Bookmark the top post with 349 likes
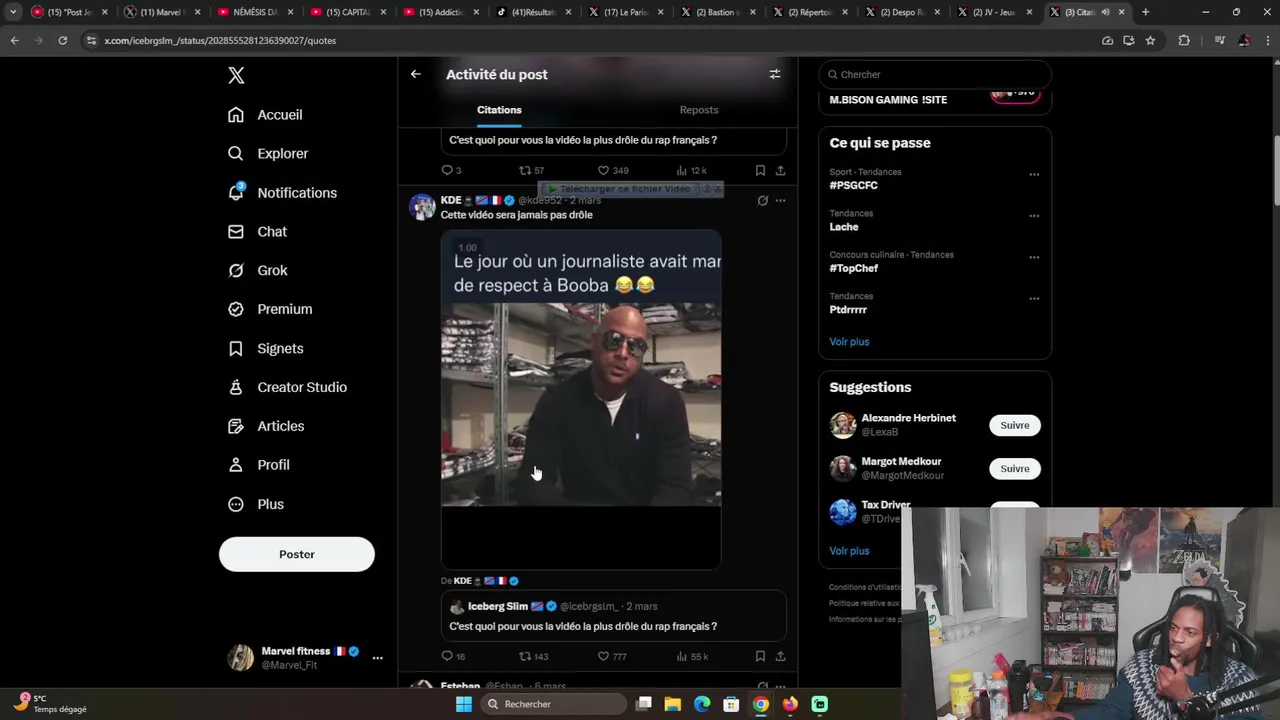The height and width of the screenshot is (720, 1280). pos(760,170)
